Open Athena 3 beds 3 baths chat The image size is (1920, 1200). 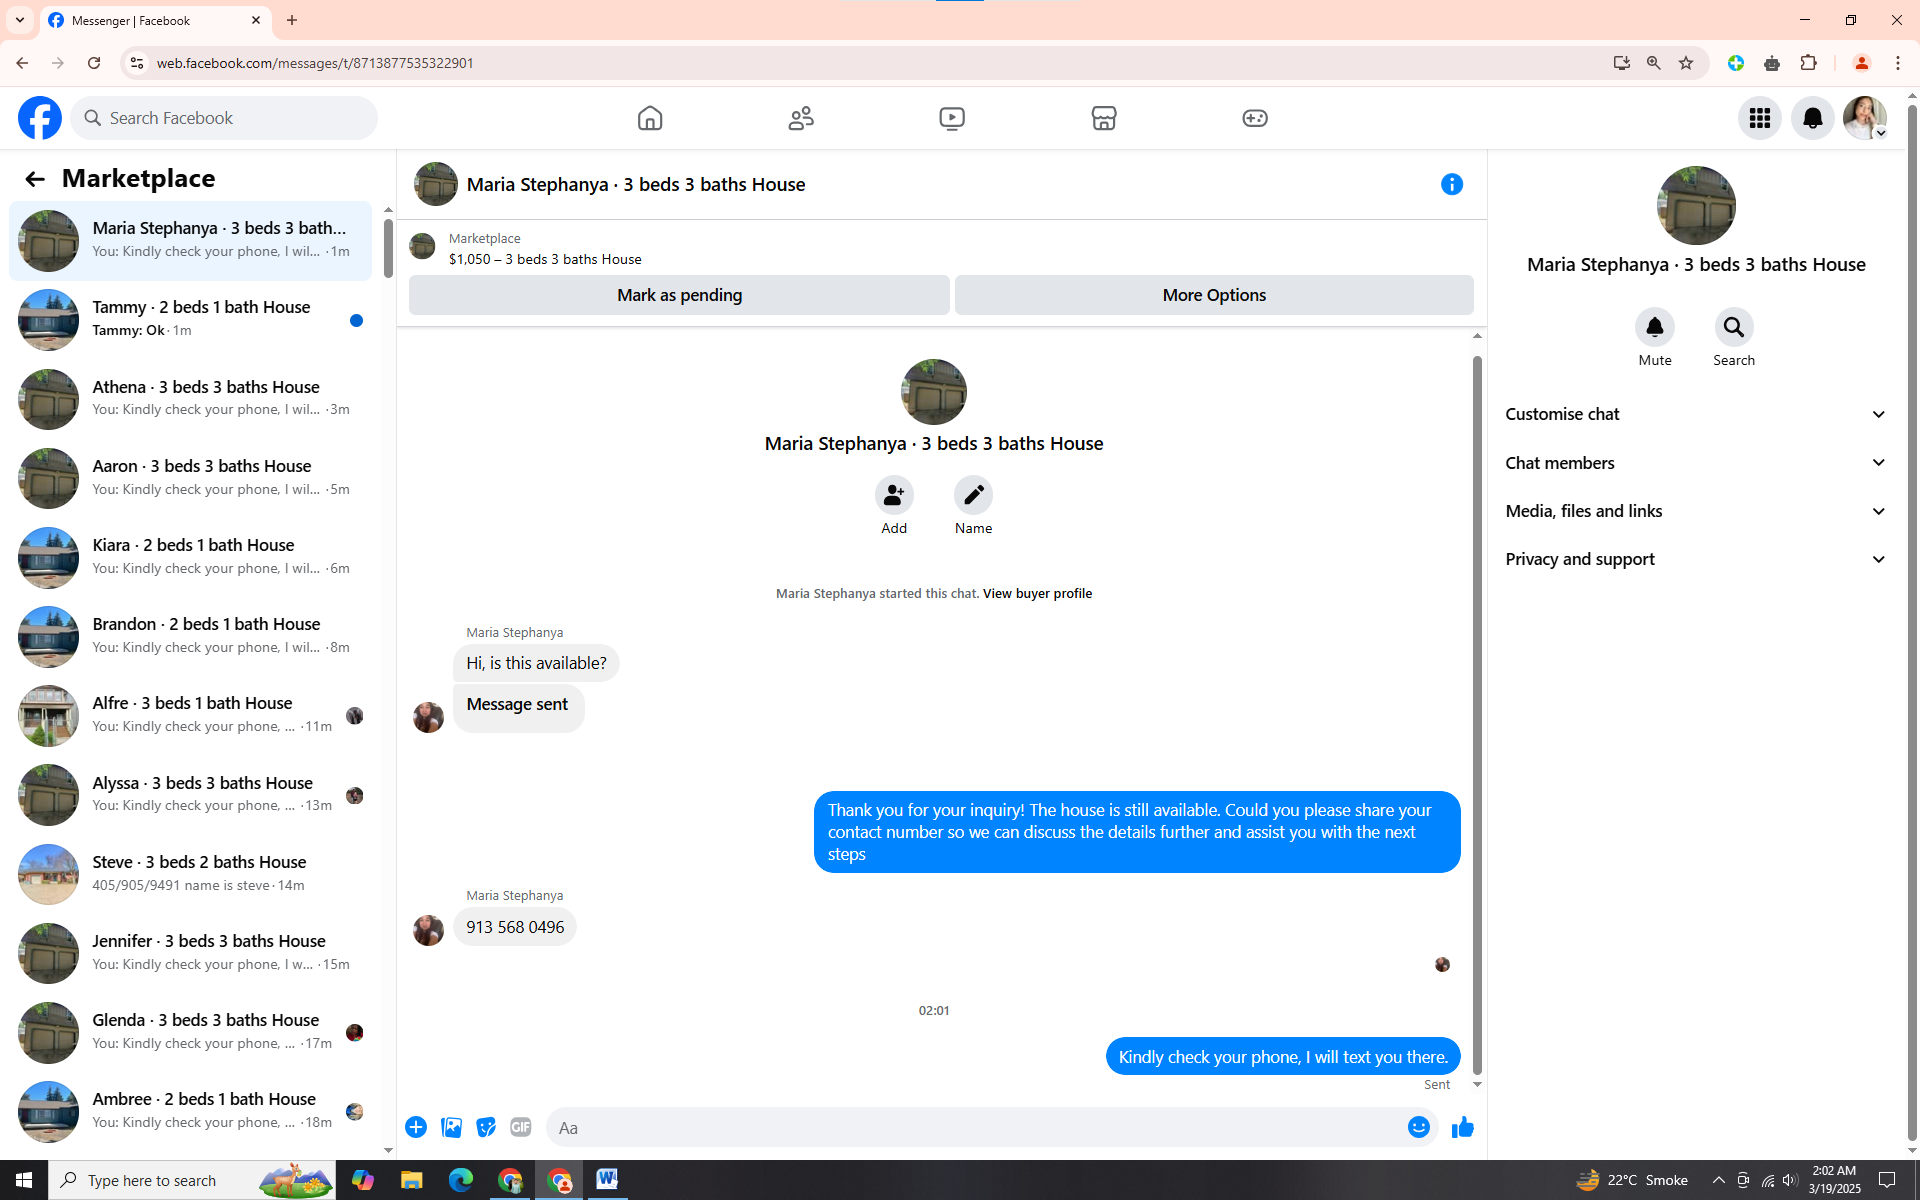190,399
